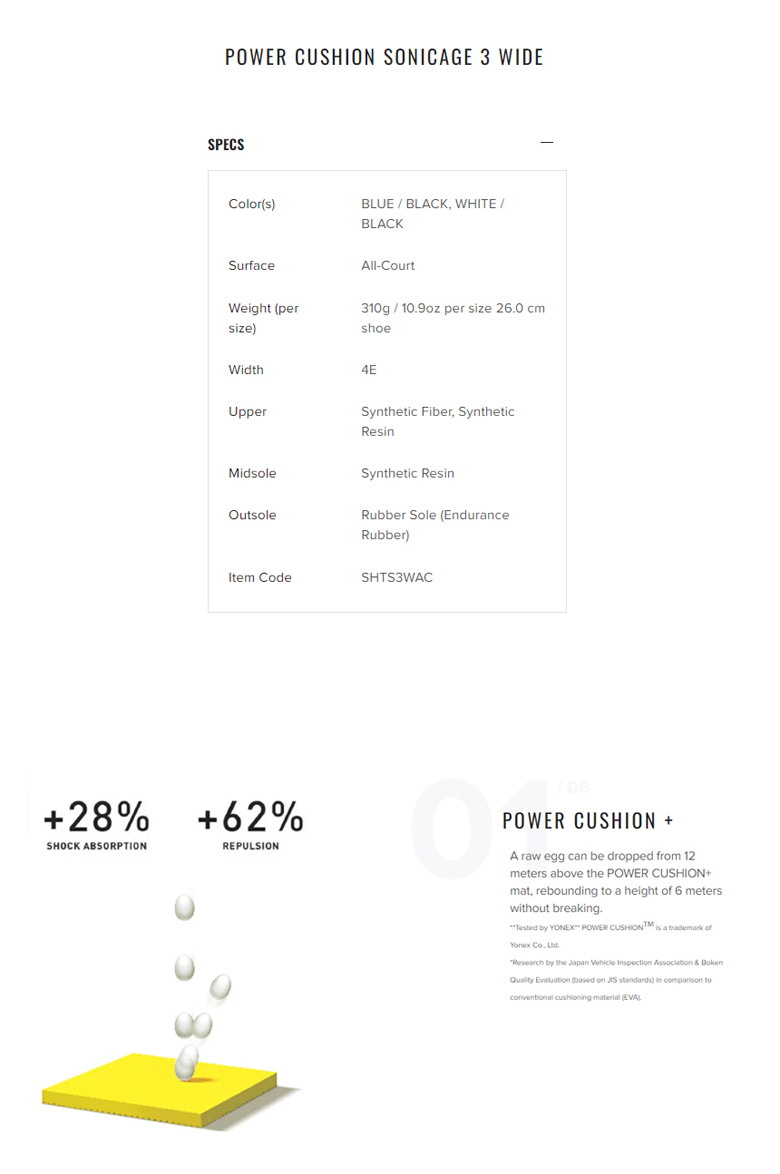Click the / 06 slide counter

[x=573, y=787]
